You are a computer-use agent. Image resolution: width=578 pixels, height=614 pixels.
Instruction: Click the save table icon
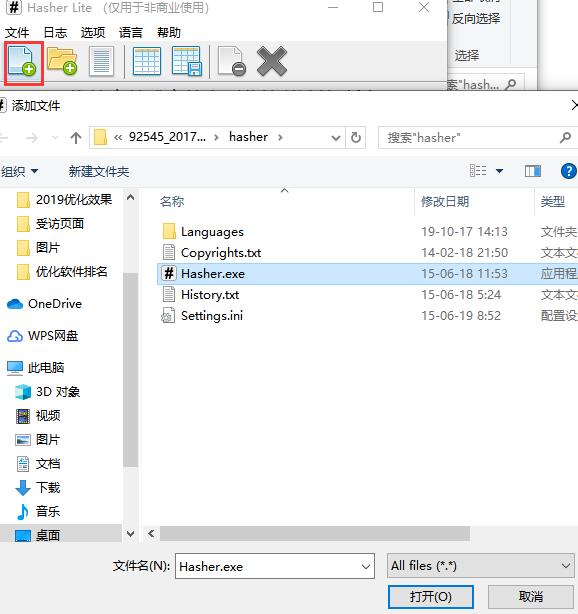click(187, 61)
